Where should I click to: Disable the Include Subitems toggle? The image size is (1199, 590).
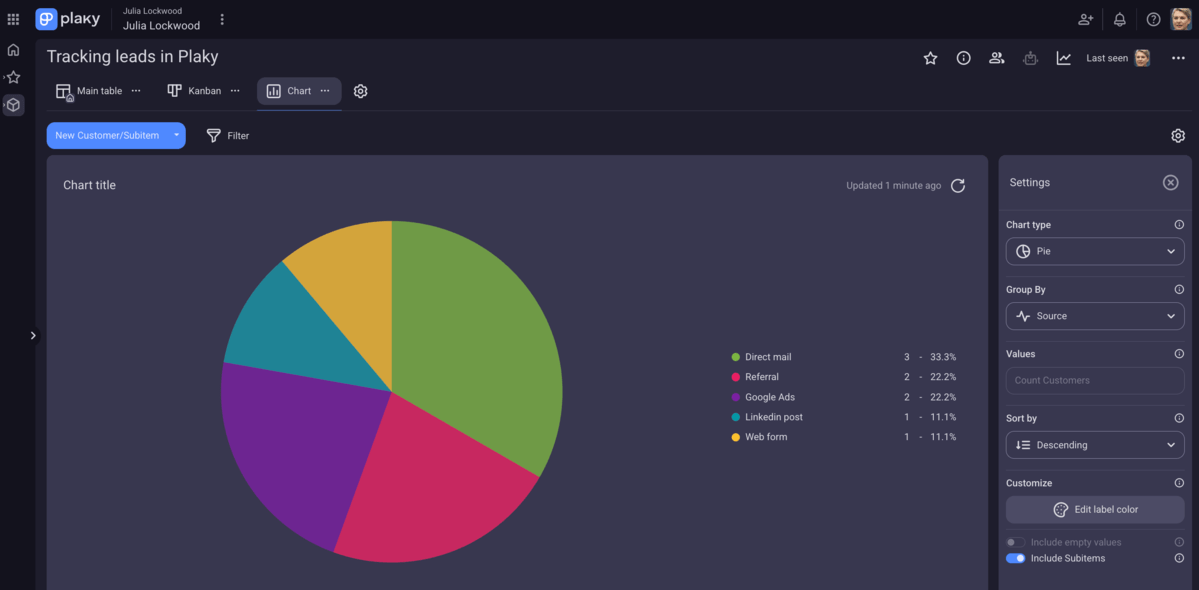pos(1015,558)
